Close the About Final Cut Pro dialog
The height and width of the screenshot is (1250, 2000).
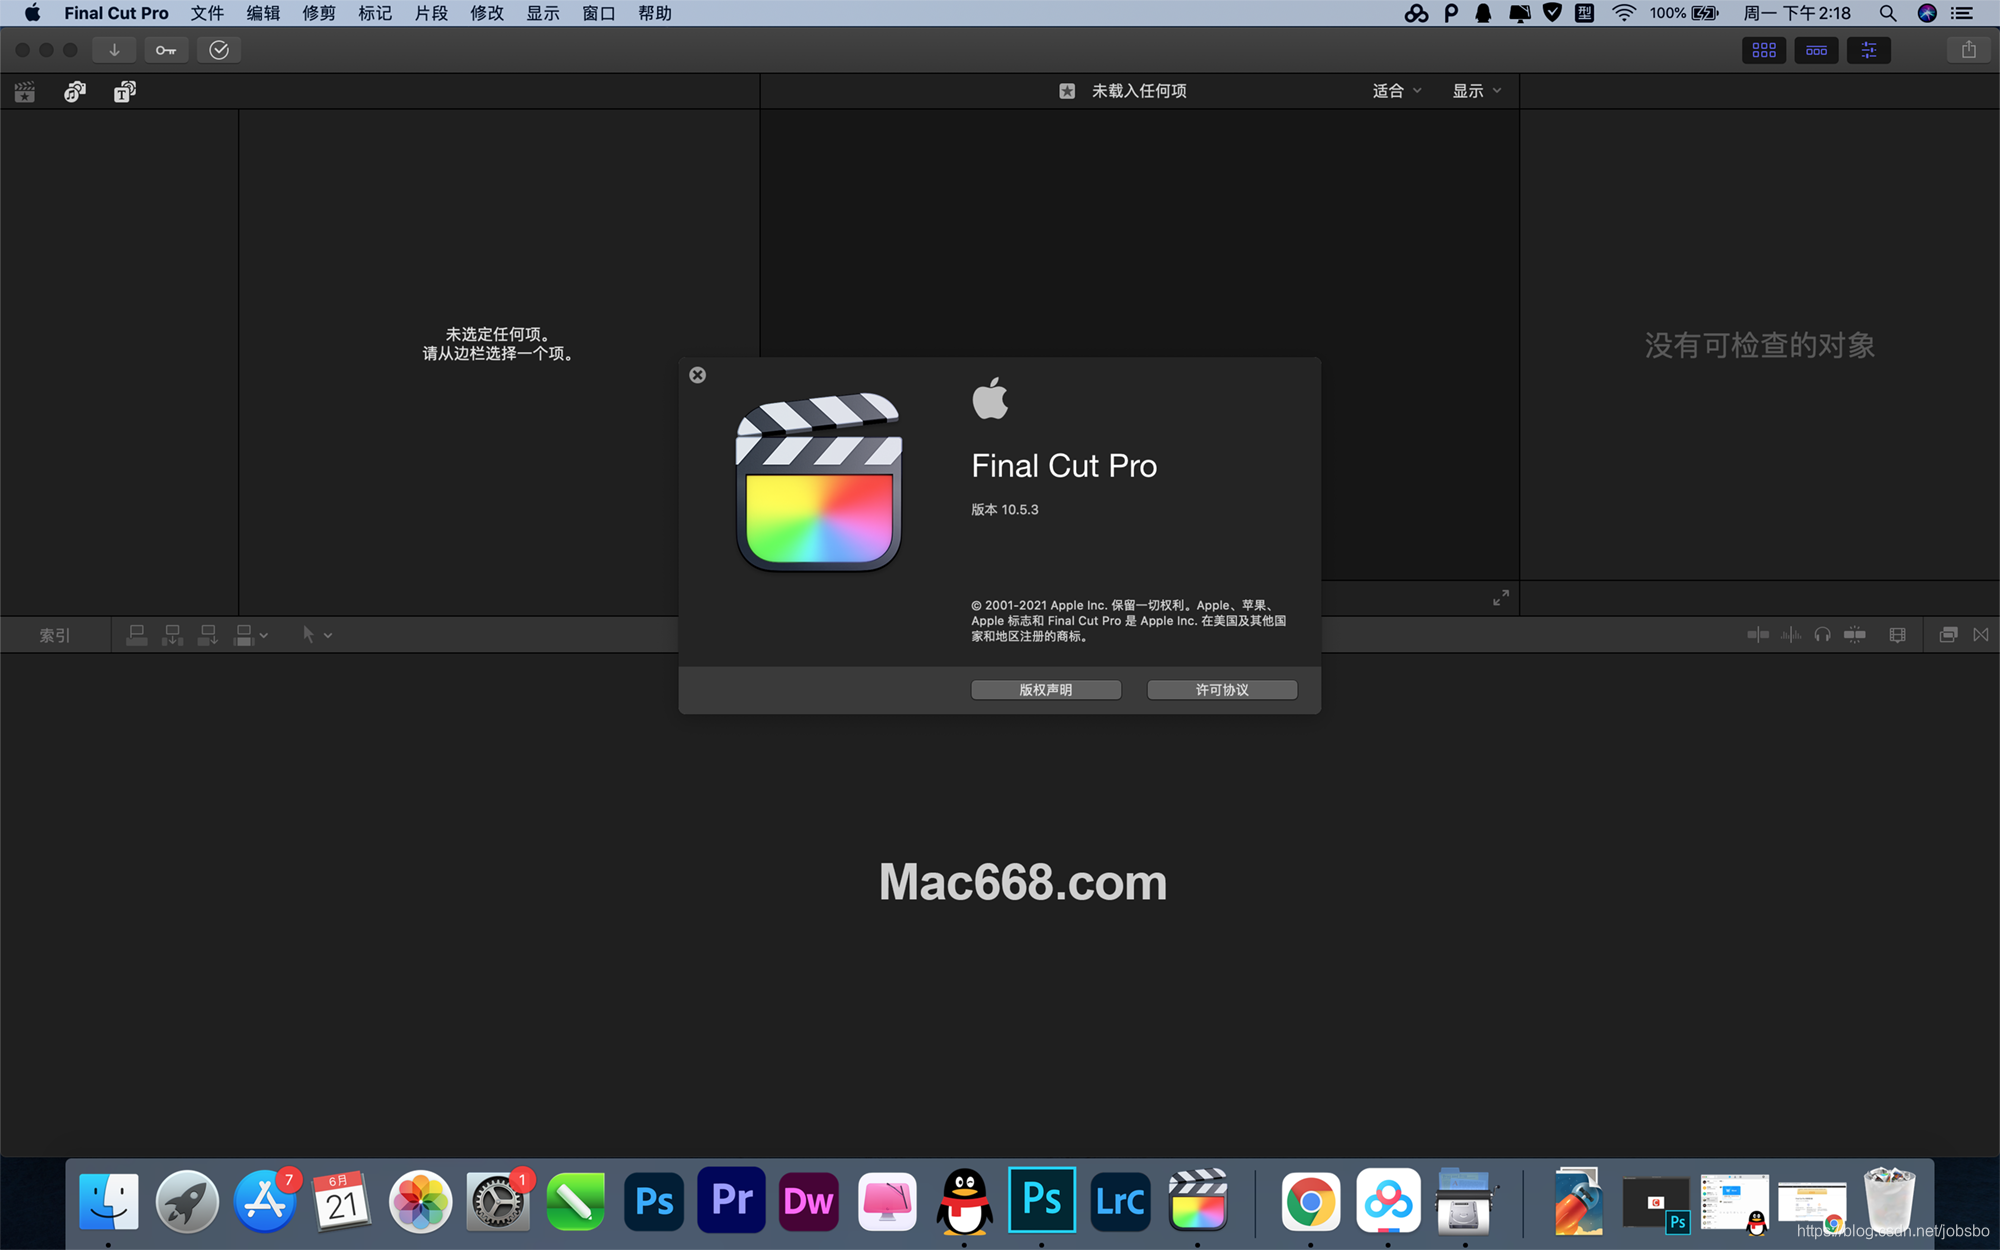click(x=698, y=375)
